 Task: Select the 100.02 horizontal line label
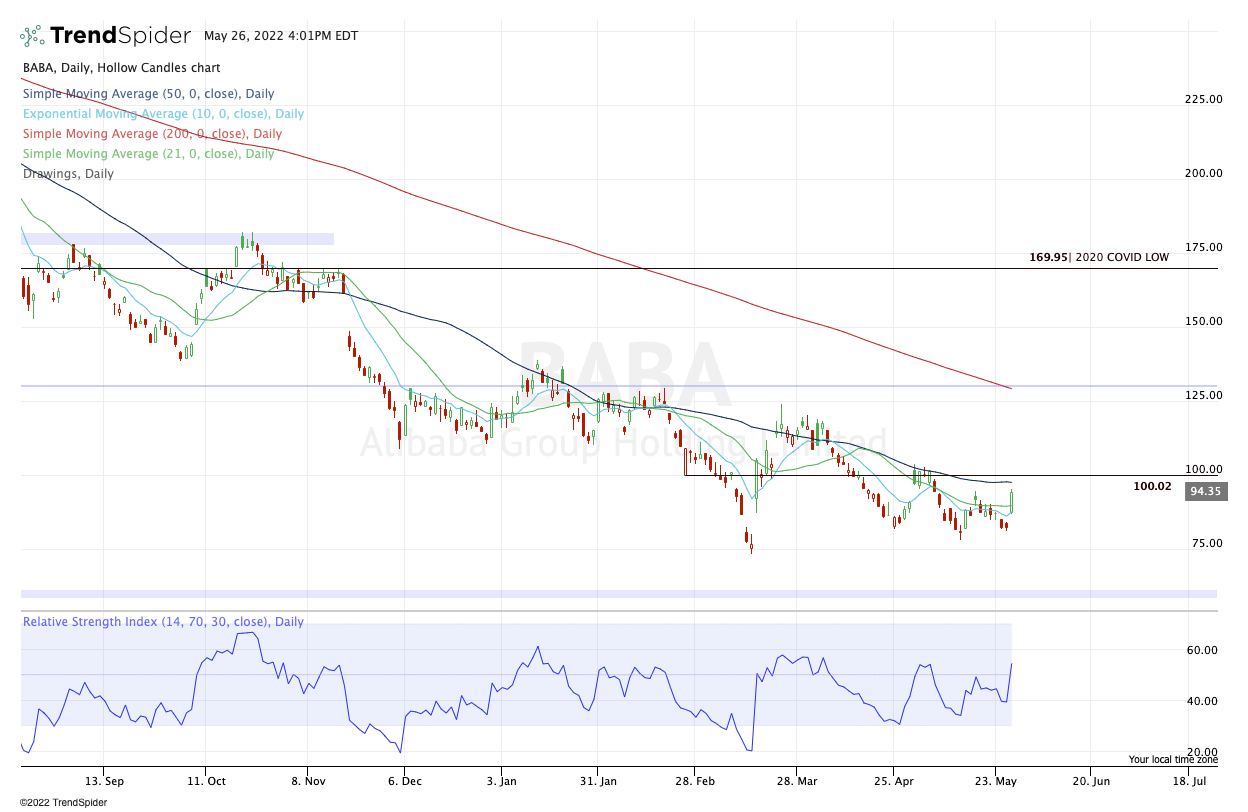point(1152,486)
